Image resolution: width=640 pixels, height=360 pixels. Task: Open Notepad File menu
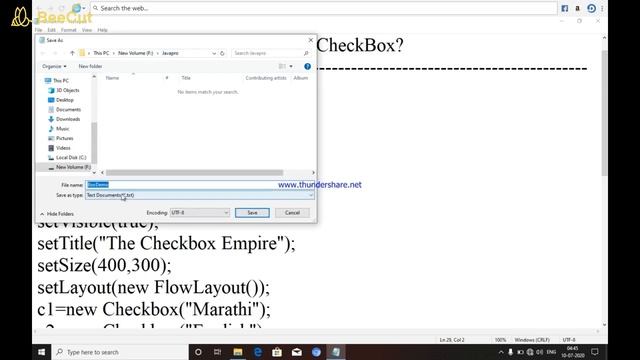(38, 30)
